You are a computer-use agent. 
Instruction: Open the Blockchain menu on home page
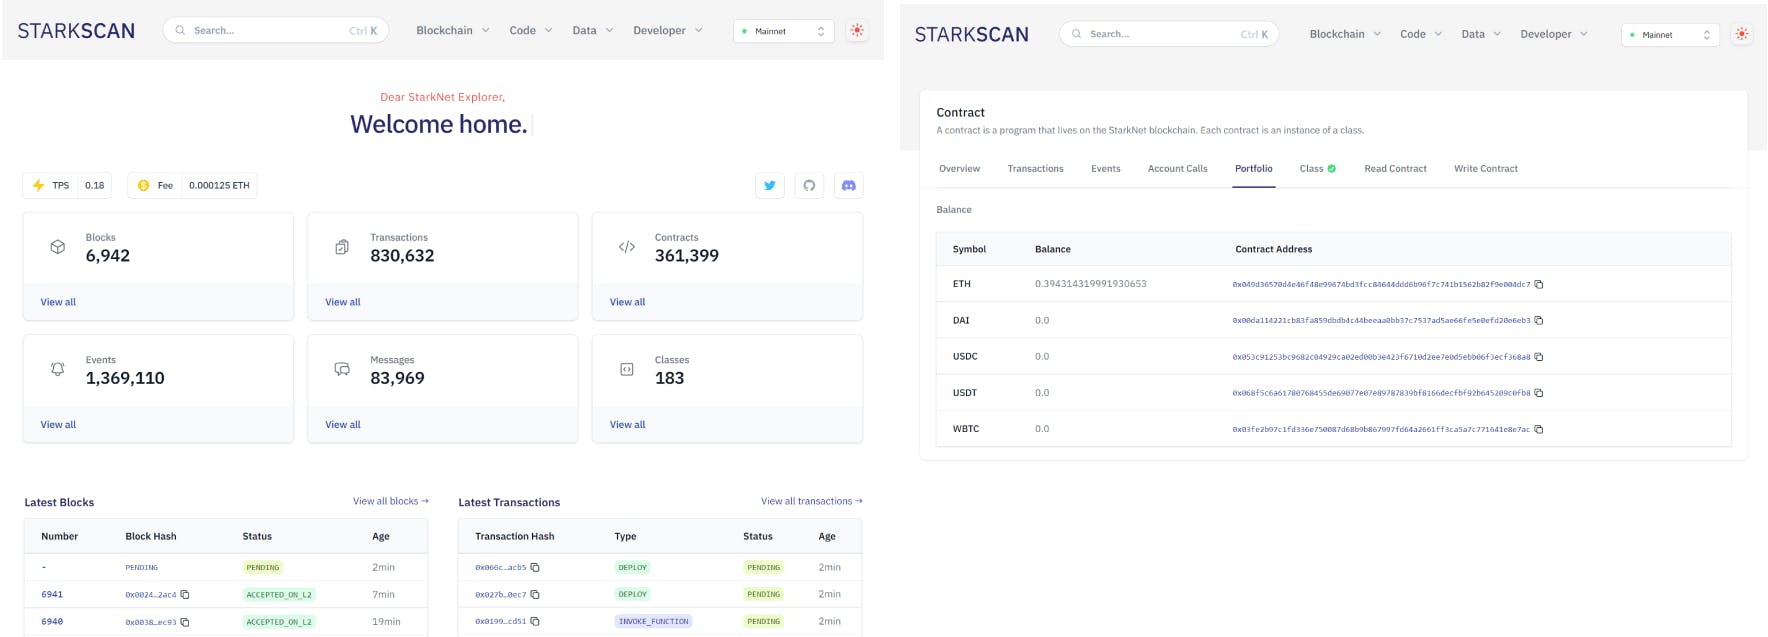pos(453,31)
